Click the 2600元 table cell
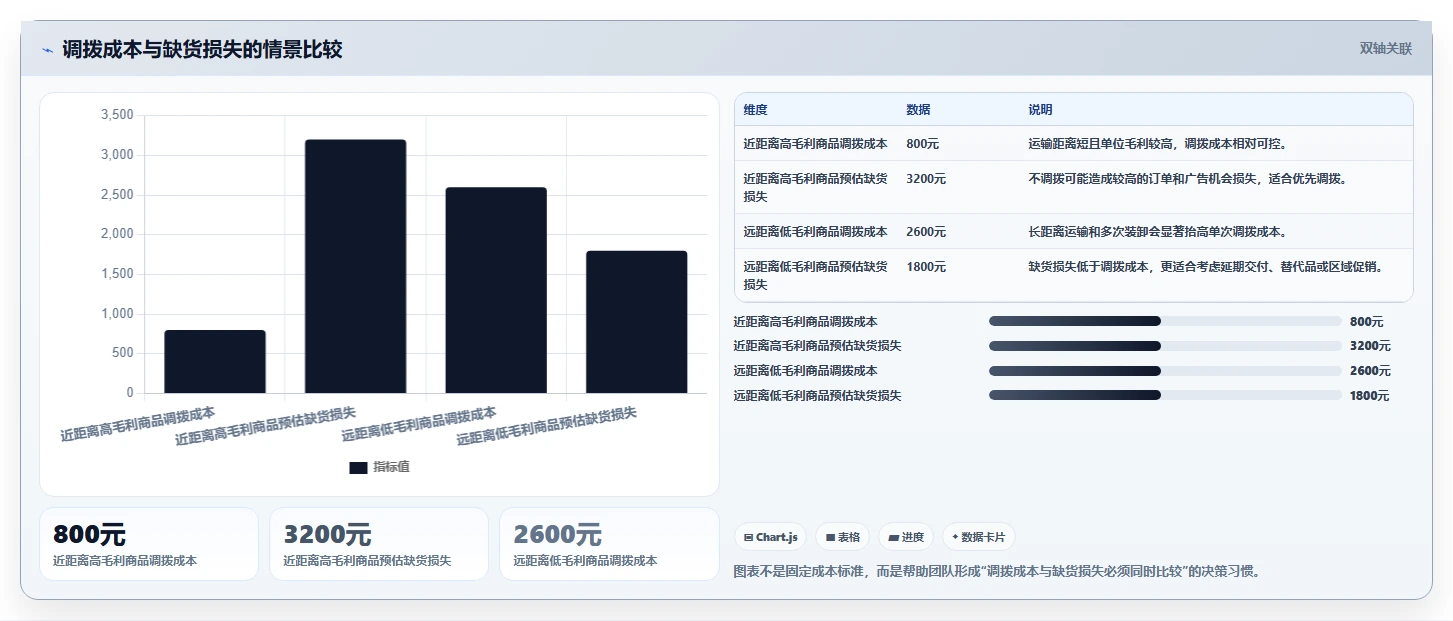1453x621 pixels. coord(926,232)
